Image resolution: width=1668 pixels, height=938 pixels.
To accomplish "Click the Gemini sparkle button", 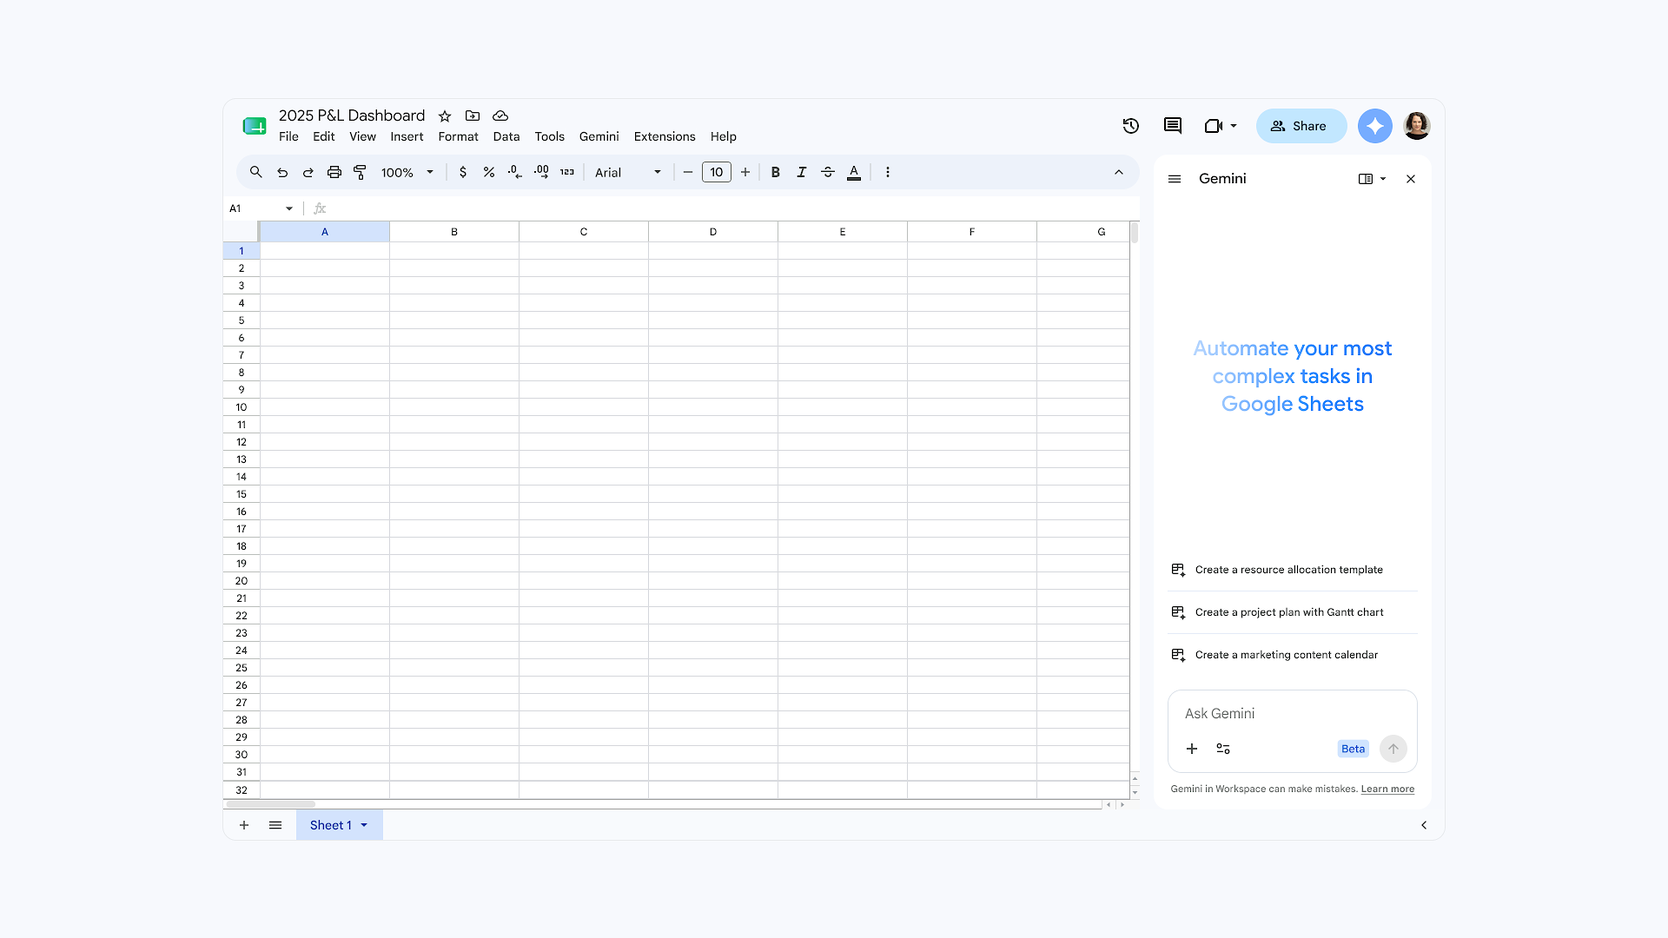I will coord(1375,126).
